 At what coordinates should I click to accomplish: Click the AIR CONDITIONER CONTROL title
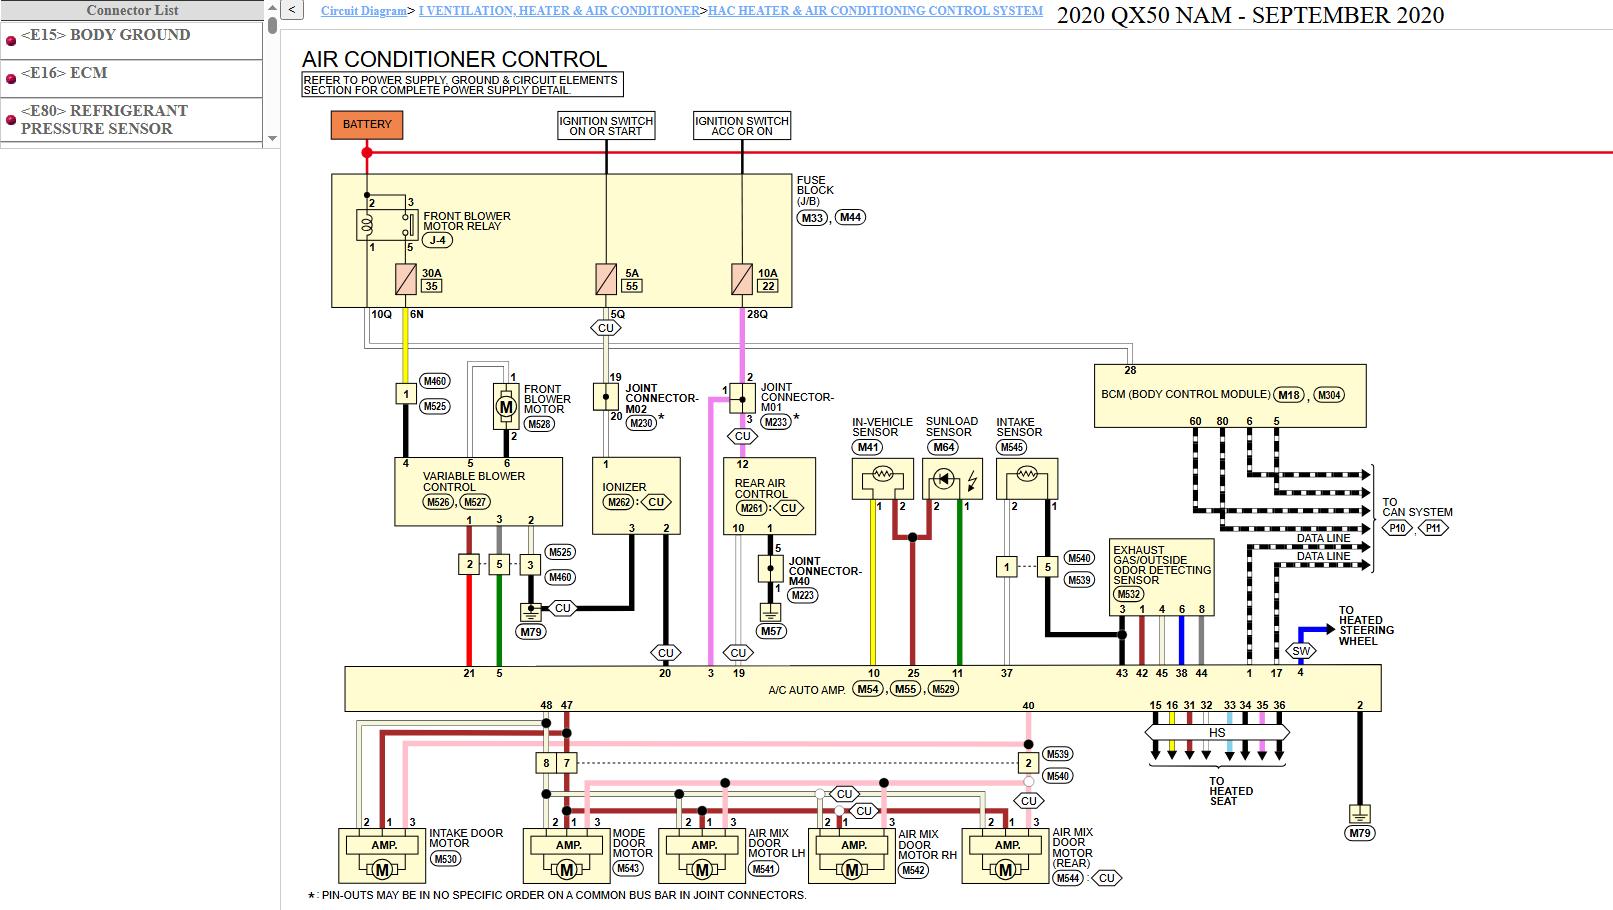pos(454,59)
